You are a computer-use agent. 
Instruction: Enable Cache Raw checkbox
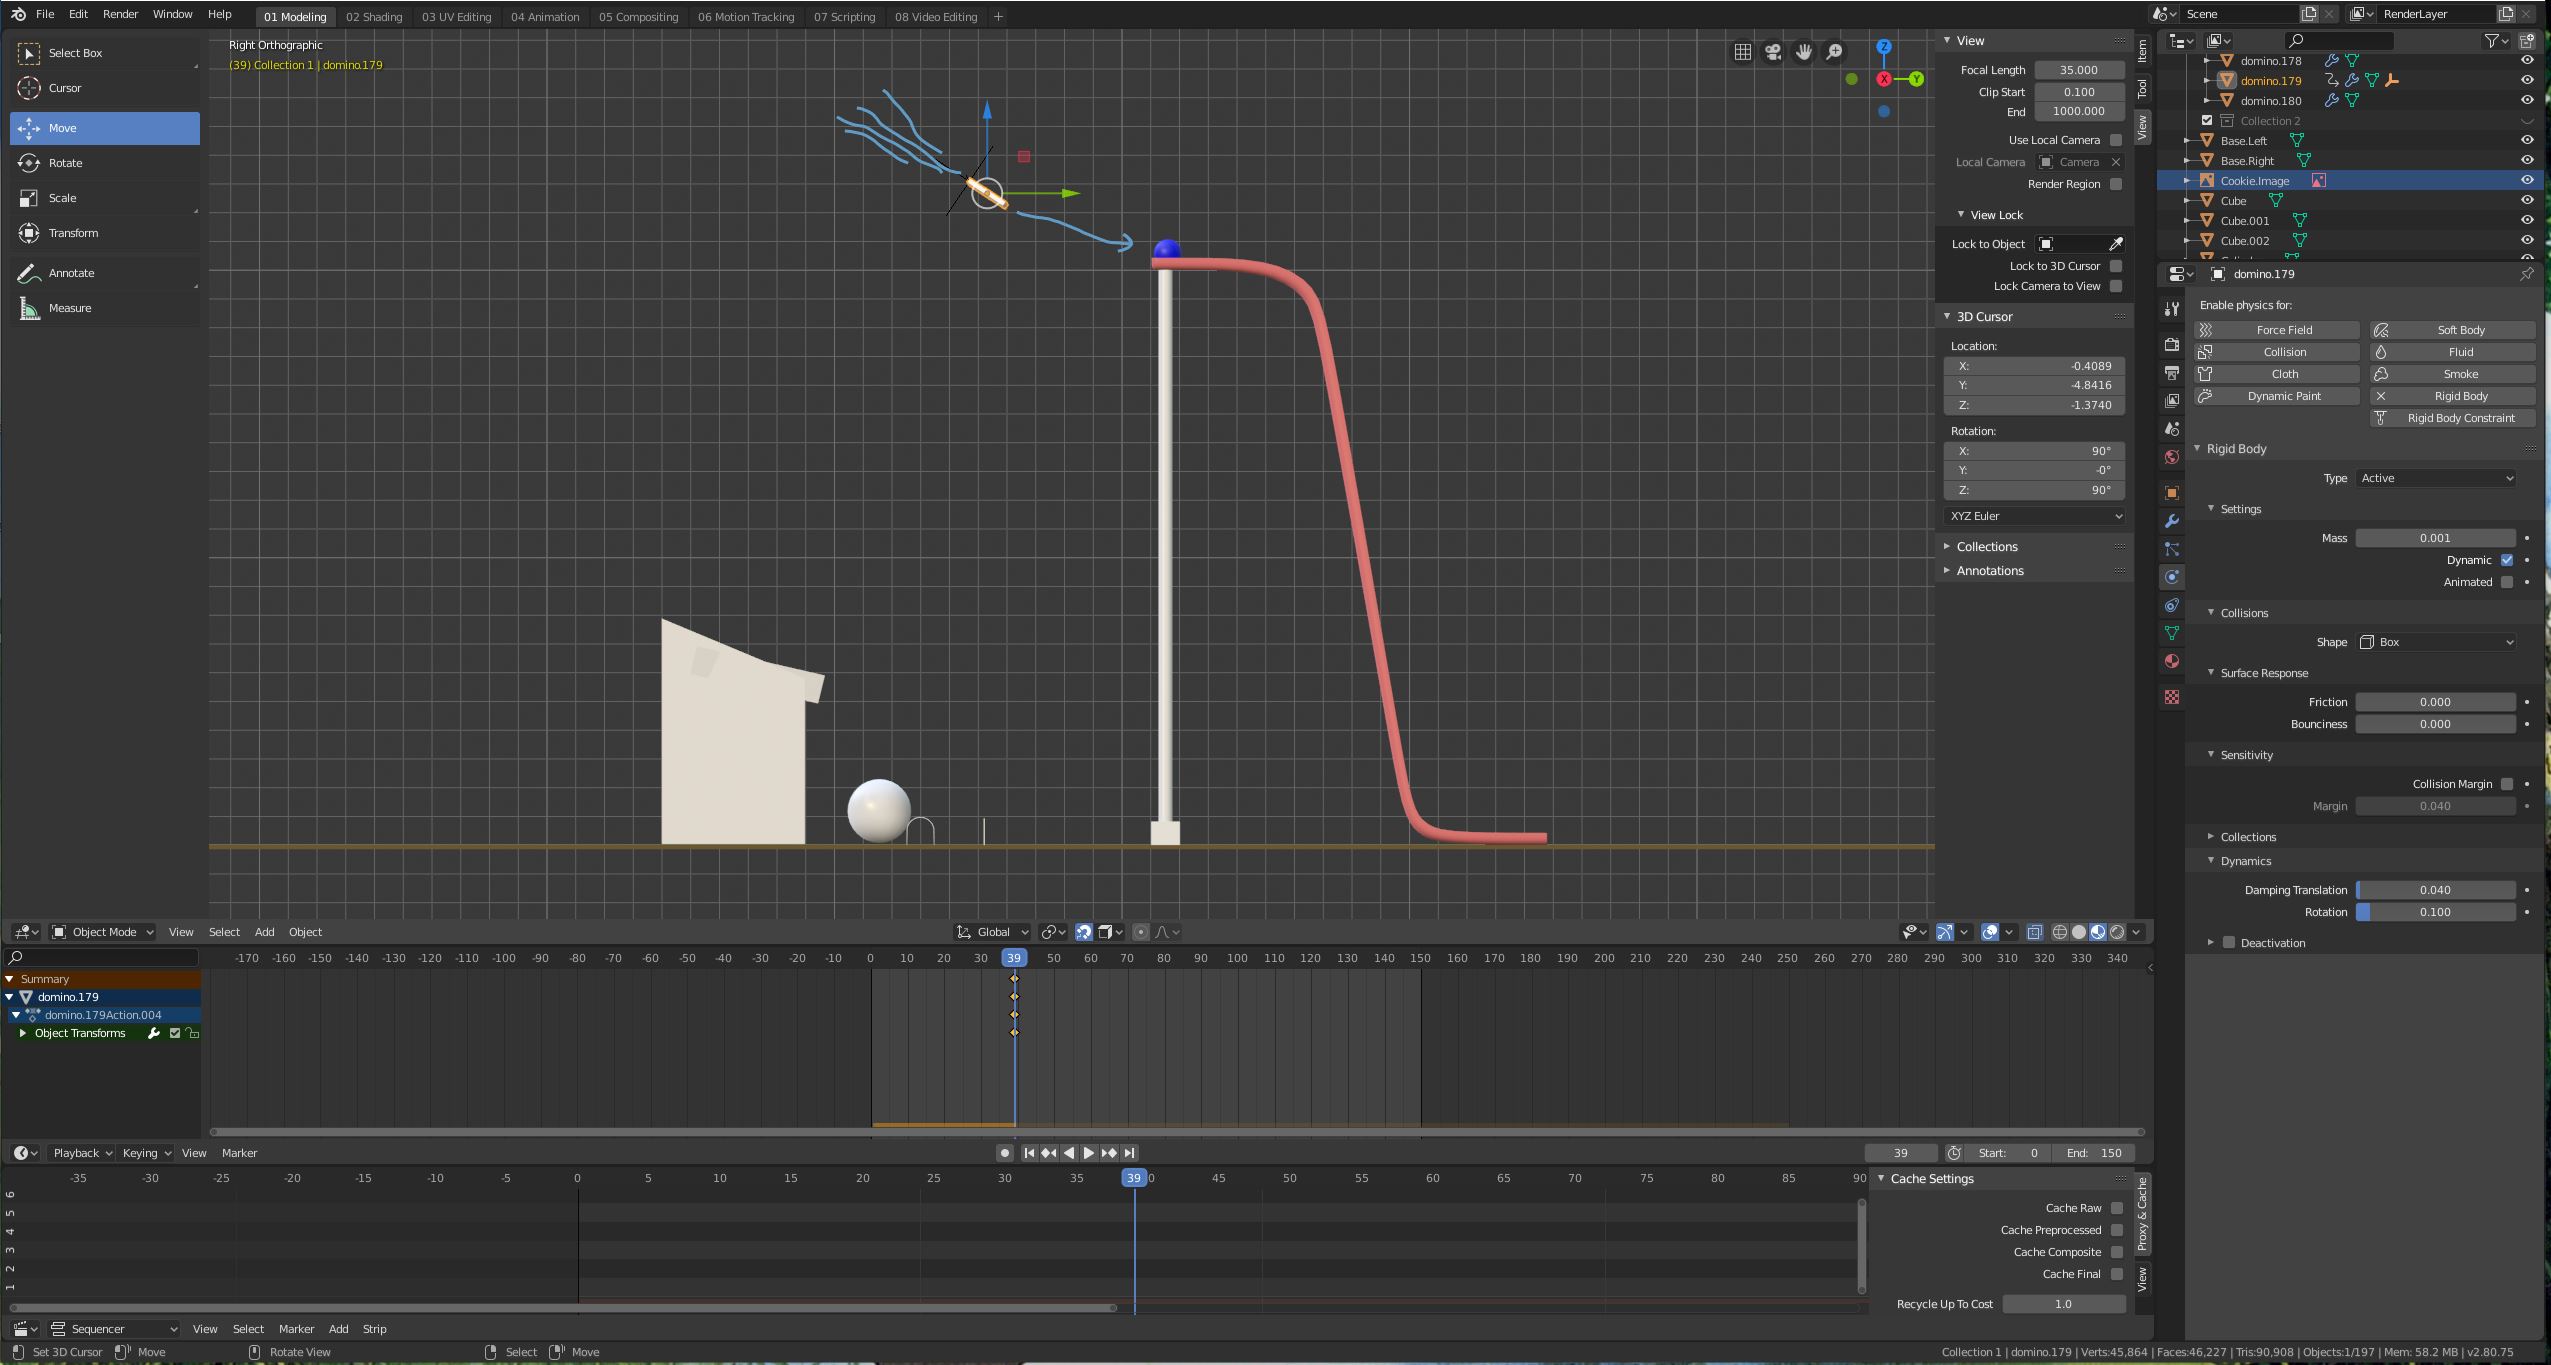click(x=2116, y=1208)
